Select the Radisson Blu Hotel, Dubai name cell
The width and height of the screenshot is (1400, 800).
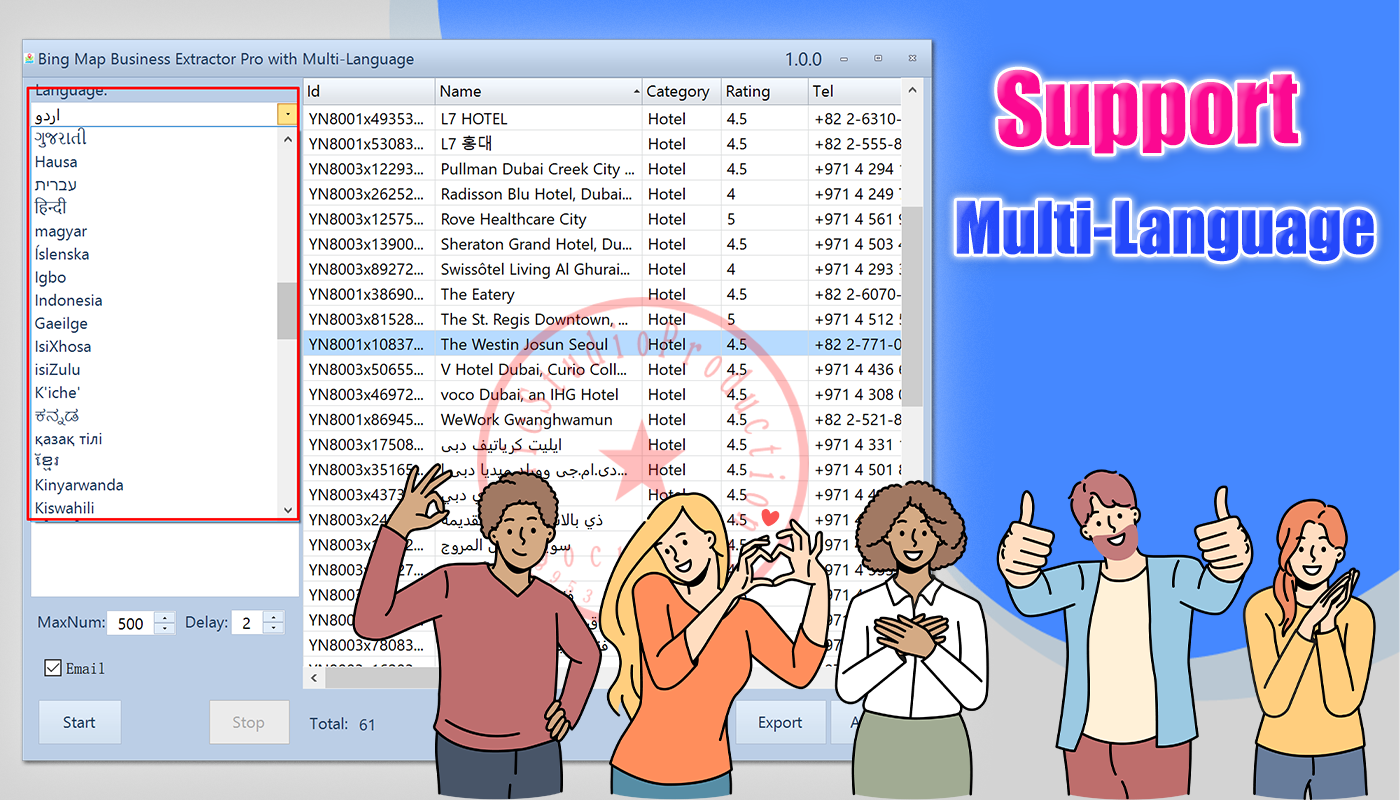[x=536, y=194]
